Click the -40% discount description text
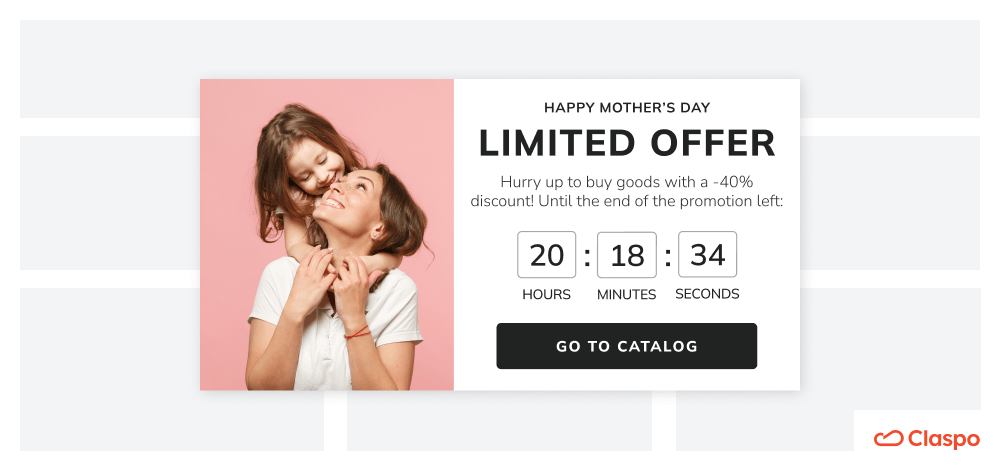Screen dimensions: 1000x470 pyautogui.click(x=627, y=191)
